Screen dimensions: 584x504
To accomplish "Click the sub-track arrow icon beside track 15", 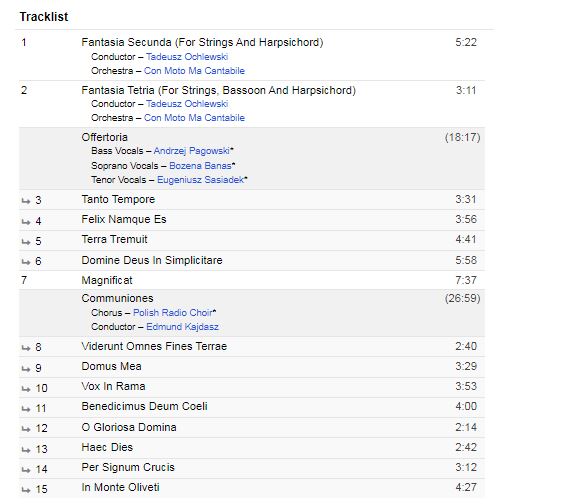I will (x=26, y=490).
